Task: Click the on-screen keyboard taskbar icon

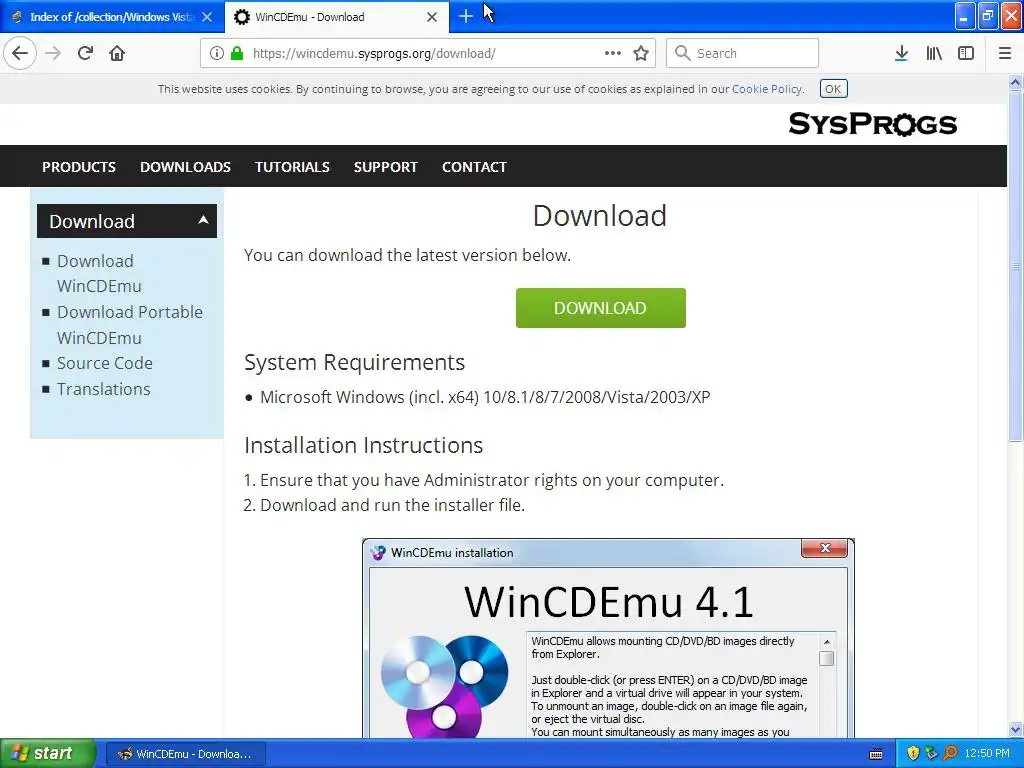Action: point(876,754)
